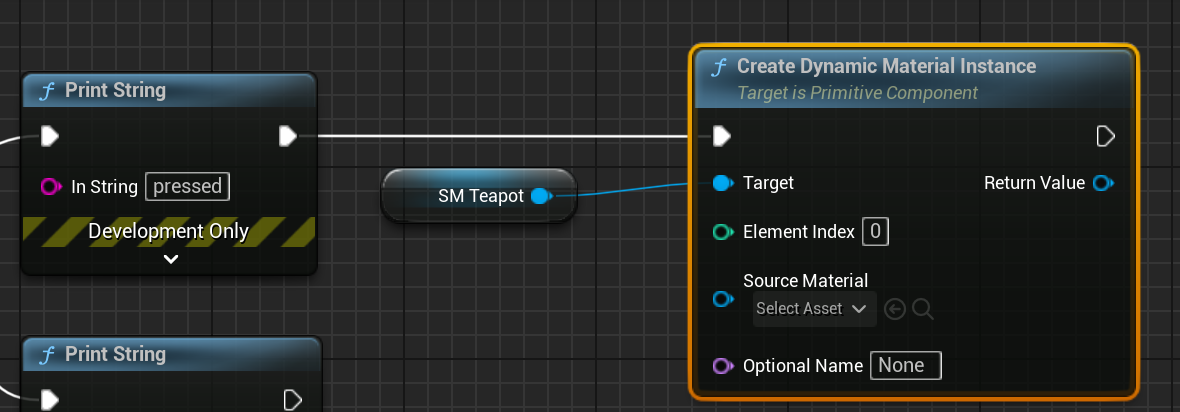This screenshot has height=412, width=1180.
Task: Select the Create Dynamic Material Instance node title
Action: coord(887,66)
